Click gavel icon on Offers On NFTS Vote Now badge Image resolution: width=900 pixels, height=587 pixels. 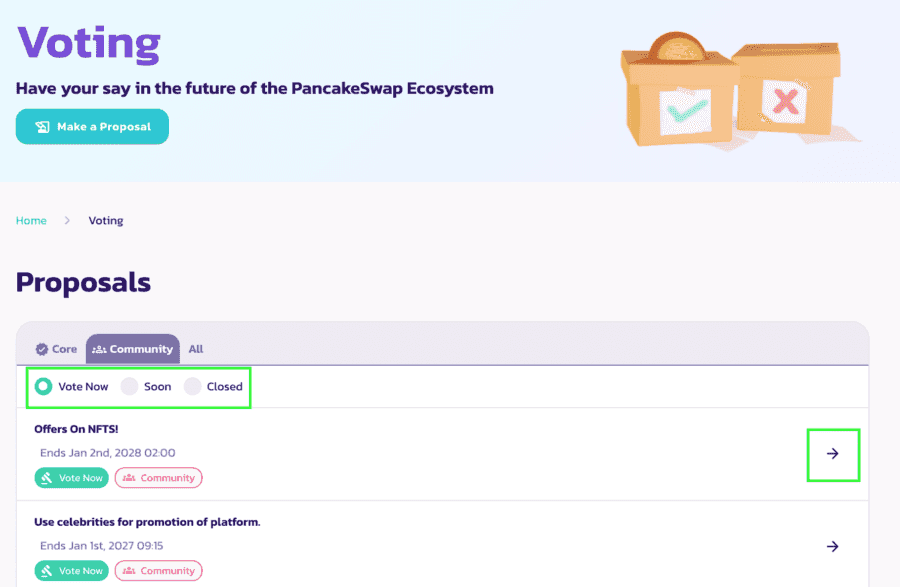pyautogui.click(x=47, y=478)
